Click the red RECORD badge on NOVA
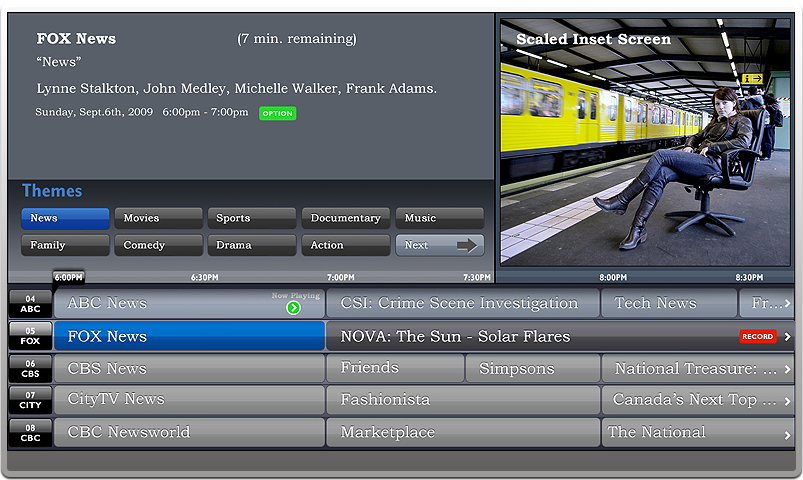Screen dimensions: 803x480 pos(758,337)
